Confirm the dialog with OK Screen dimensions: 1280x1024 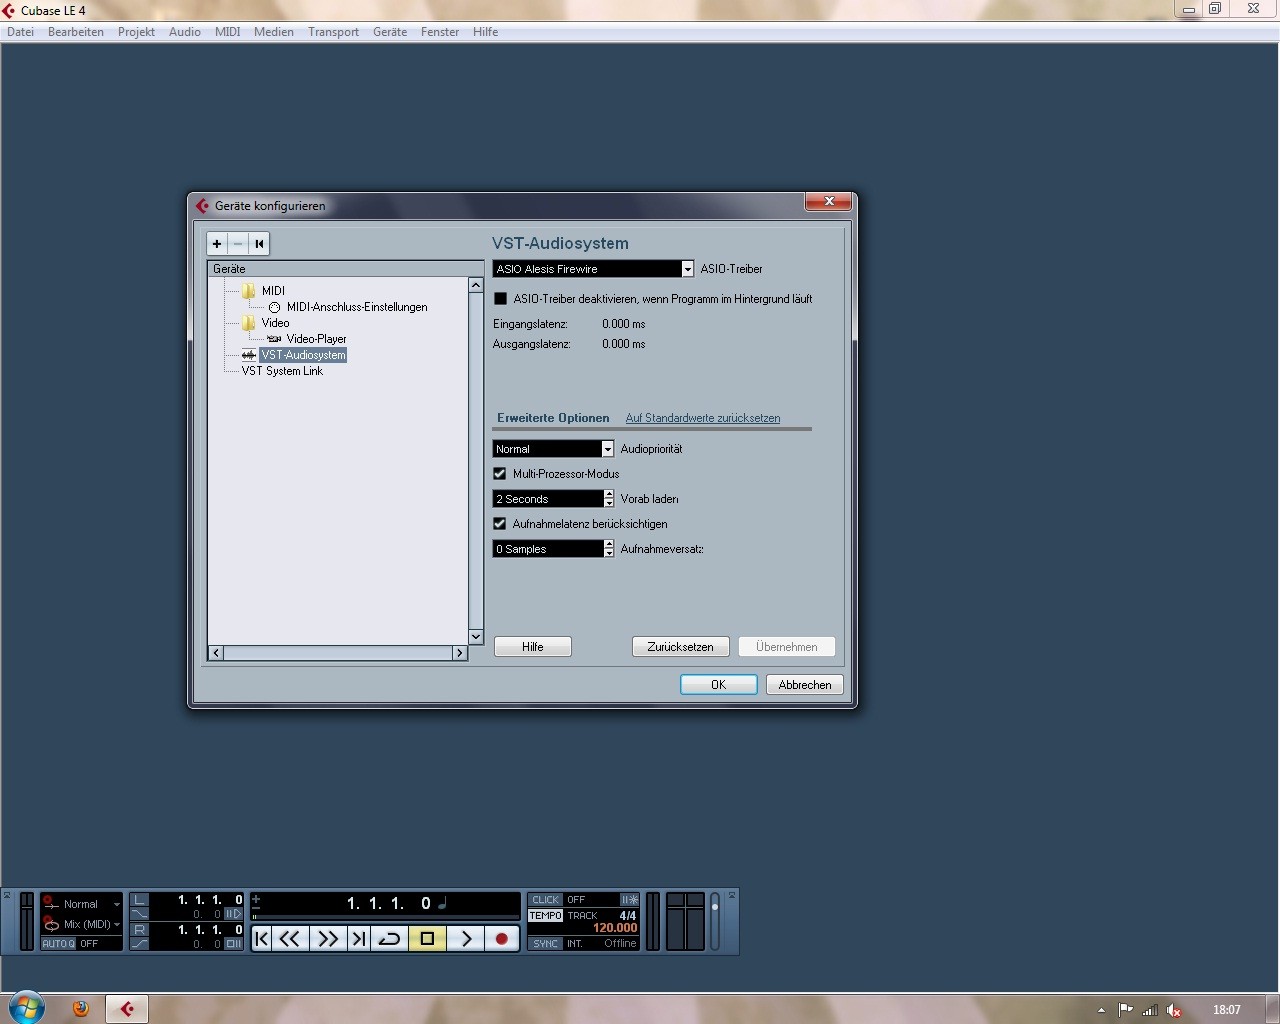click(x=718, y=685)
